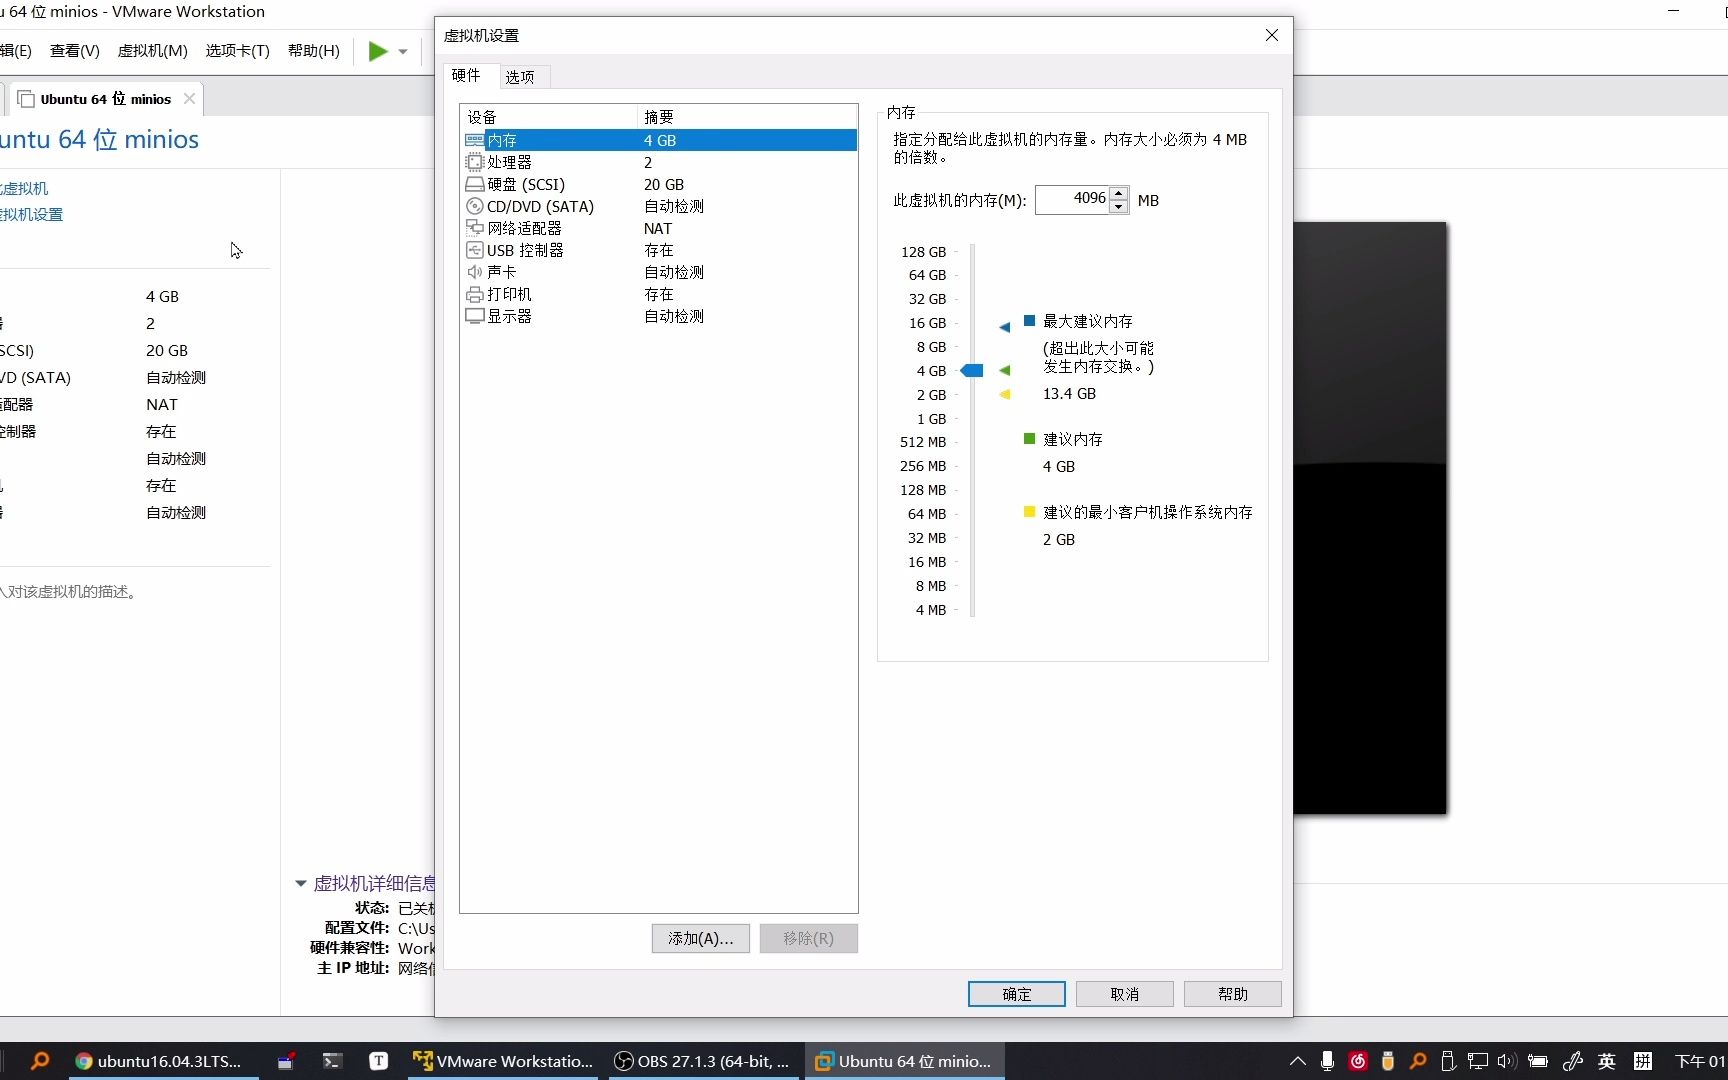Show hidden tray icons chevron

click(x=1297, y=1061)
